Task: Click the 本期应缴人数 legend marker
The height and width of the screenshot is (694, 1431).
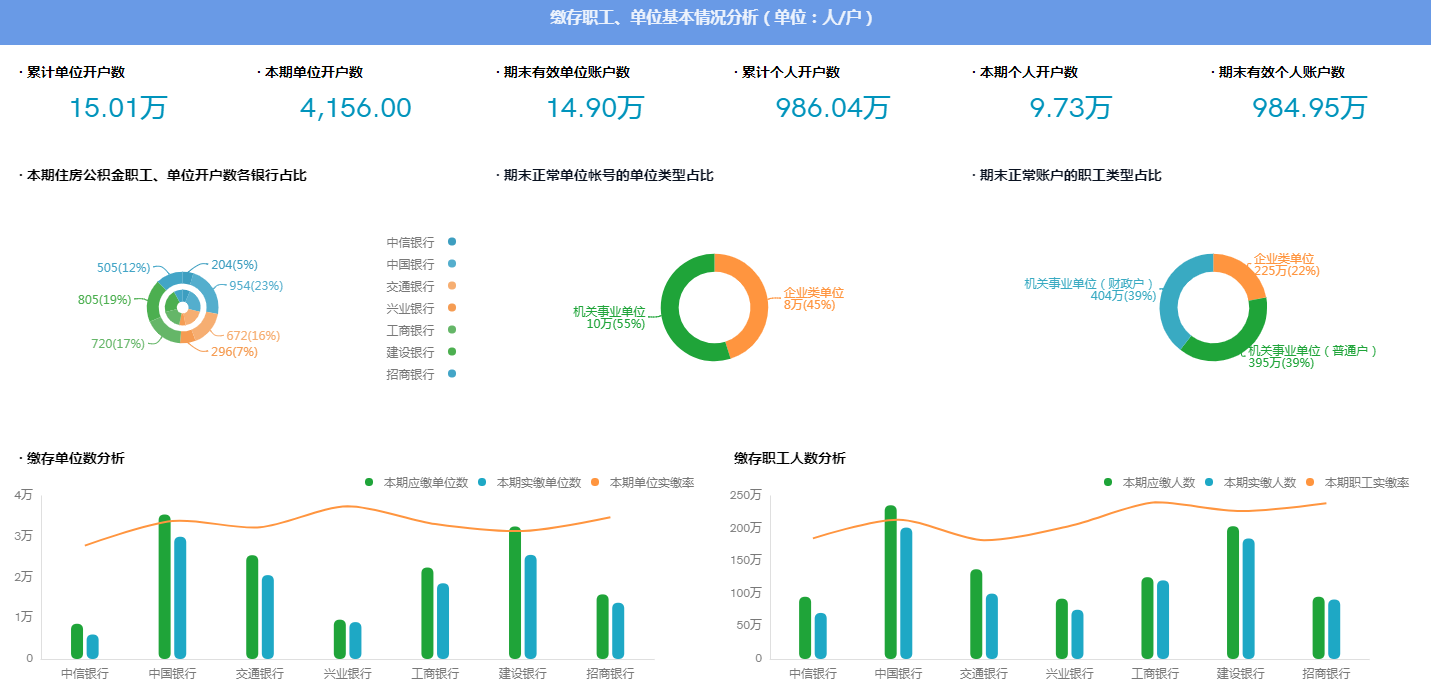Action: click(x=1108, y=483)
